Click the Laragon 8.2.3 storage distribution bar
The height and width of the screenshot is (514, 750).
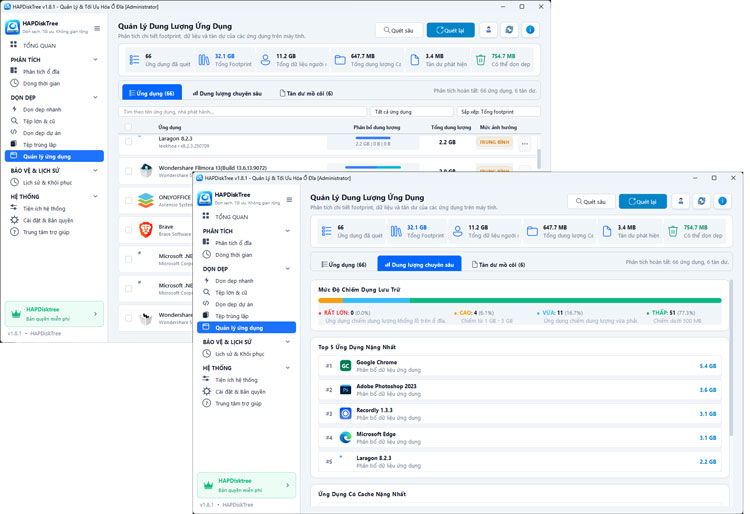(373, 138)
